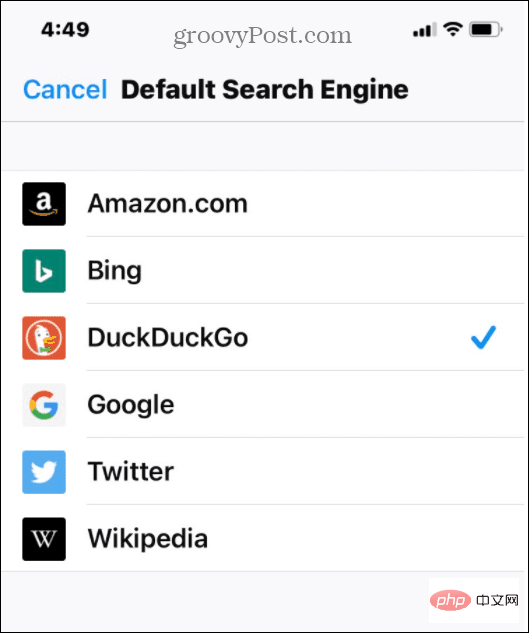Click the 4:49 clock in status bar
The width and height of the screenshot is (529, 633).
coord(65,29)
